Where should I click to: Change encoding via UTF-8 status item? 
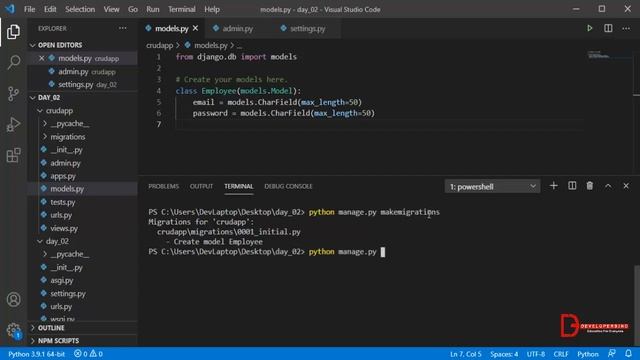pos(536,354)
